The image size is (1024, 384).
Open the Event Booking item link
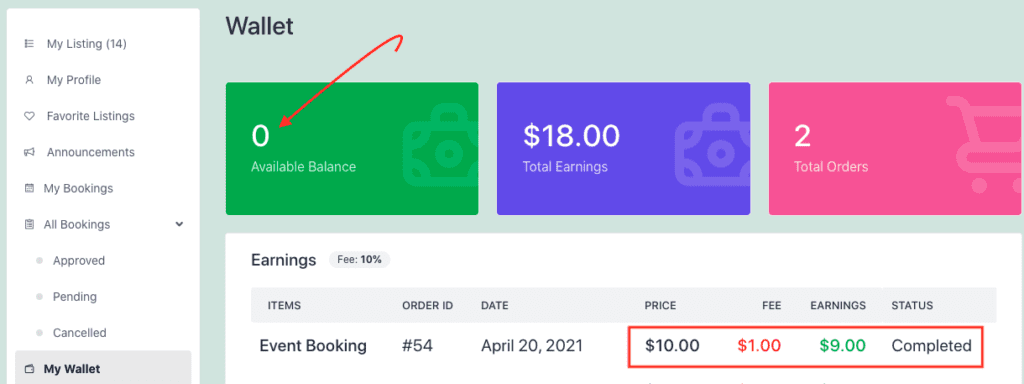[x=313, y=345]
